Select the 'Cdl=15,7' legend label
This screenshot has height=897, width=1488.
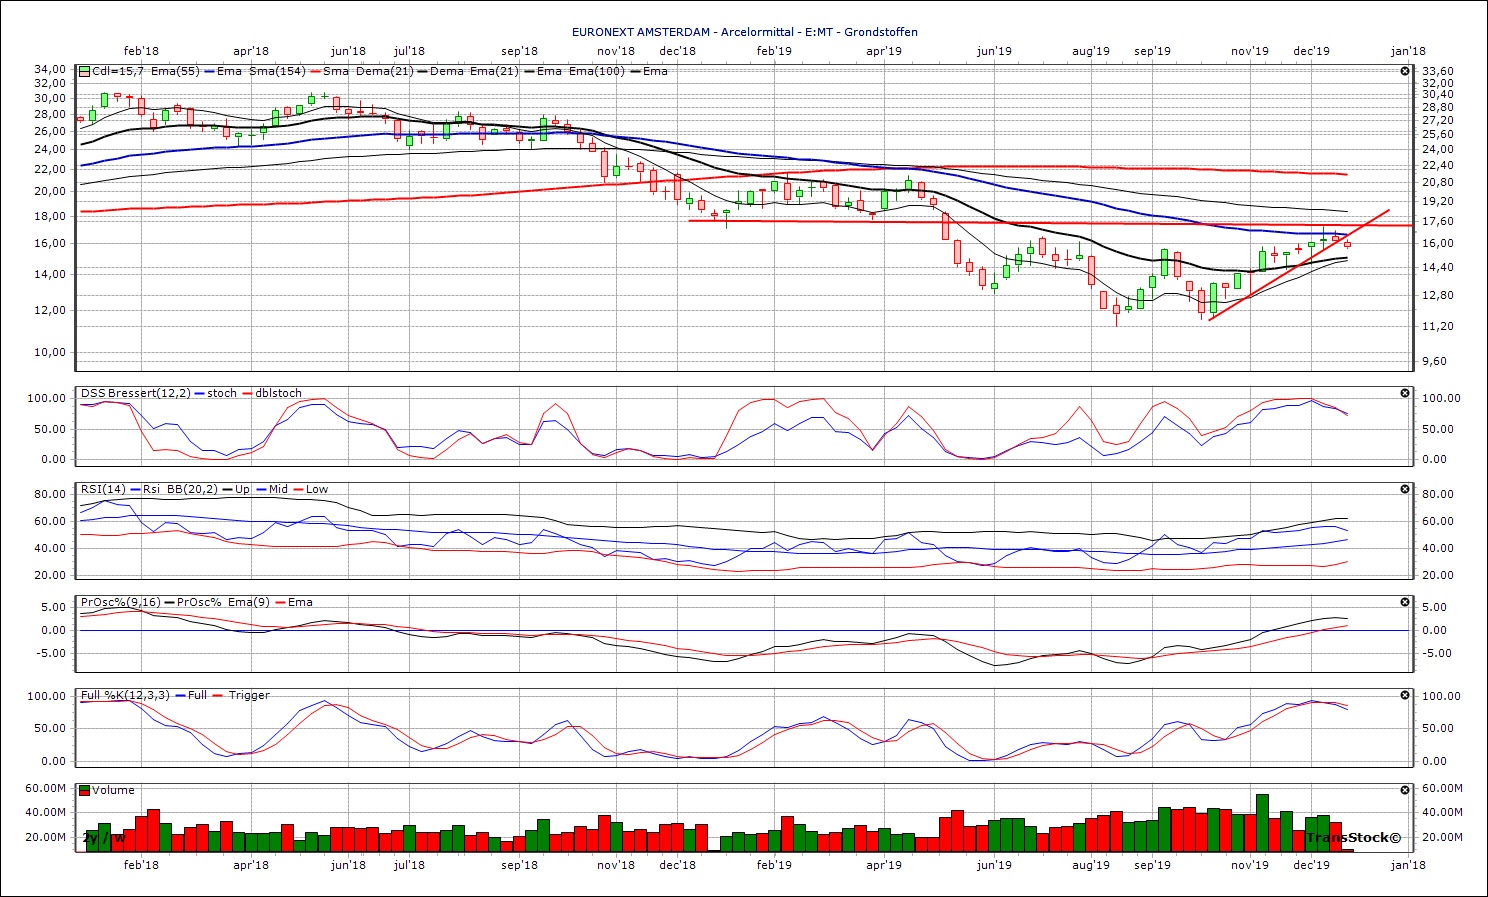tap(118, 71)
